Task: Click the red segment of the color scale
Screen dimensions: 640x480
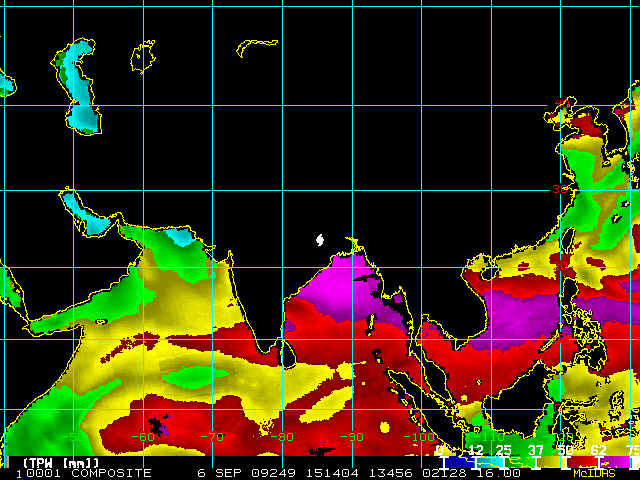Action: click(x=582, y=462)
